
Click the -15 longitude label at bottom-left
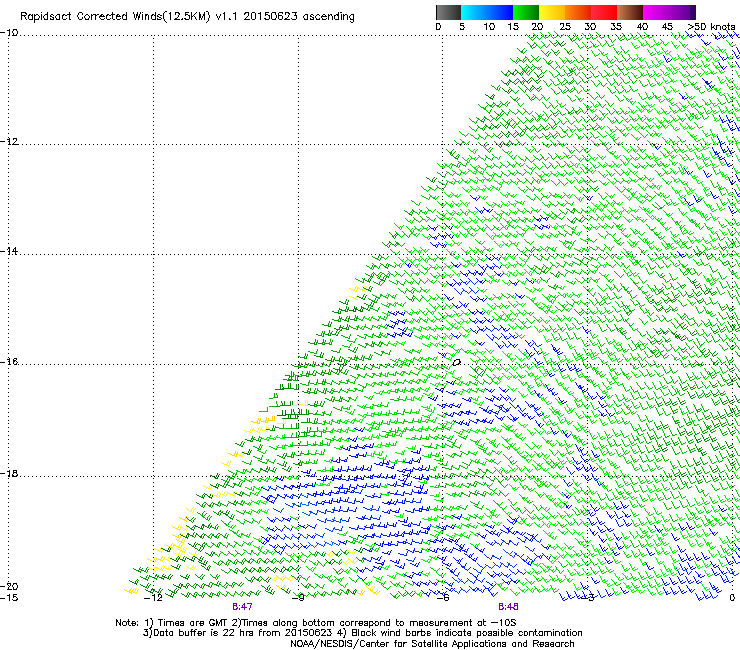(9, 598)
